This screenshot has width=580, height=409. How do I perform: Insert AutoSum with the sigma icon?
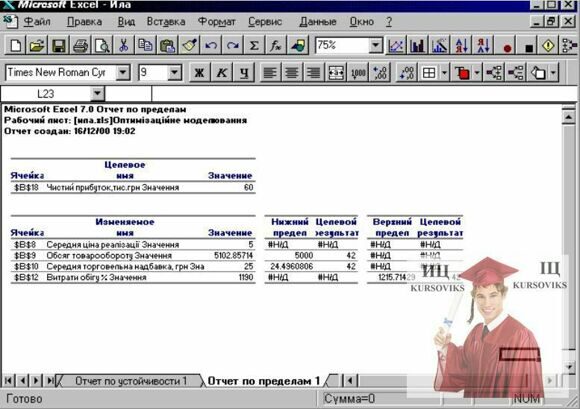pyautogui.click(x=254, y=46)
